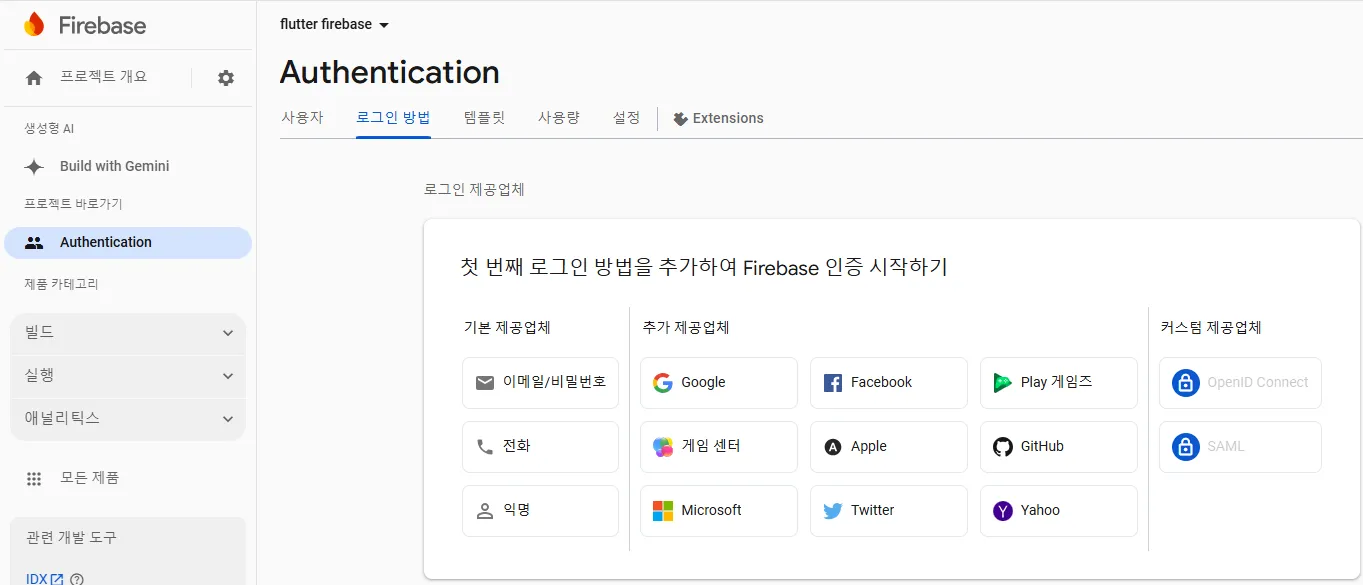Screen dimensions: 1363x585
Task: Choose 익명 sign-in provider
Action: 540,511
